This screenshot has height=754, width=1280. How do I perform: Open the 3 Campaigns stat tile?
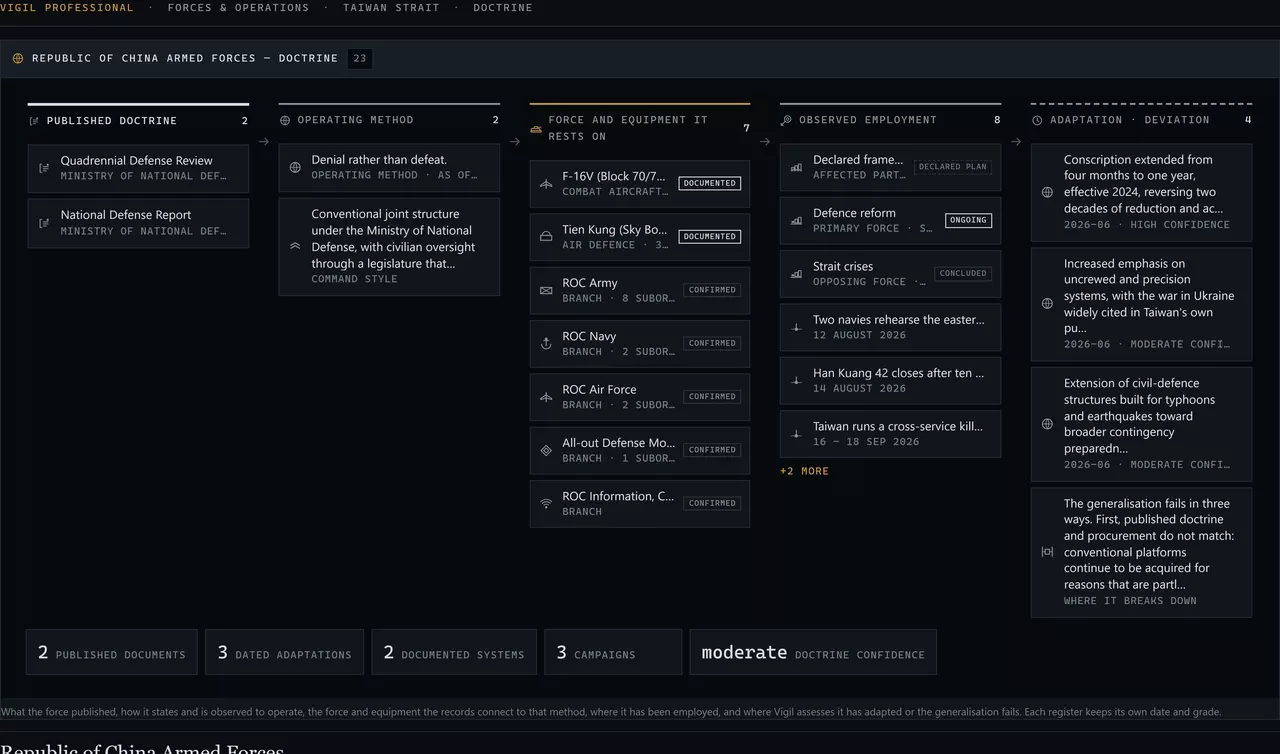point(613,652)
